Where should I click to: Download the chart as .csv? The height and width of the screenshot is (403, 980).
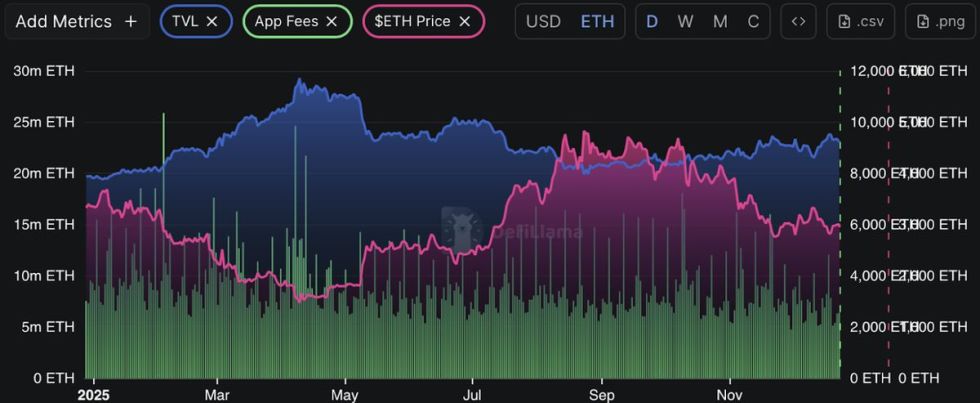(860, 21)
